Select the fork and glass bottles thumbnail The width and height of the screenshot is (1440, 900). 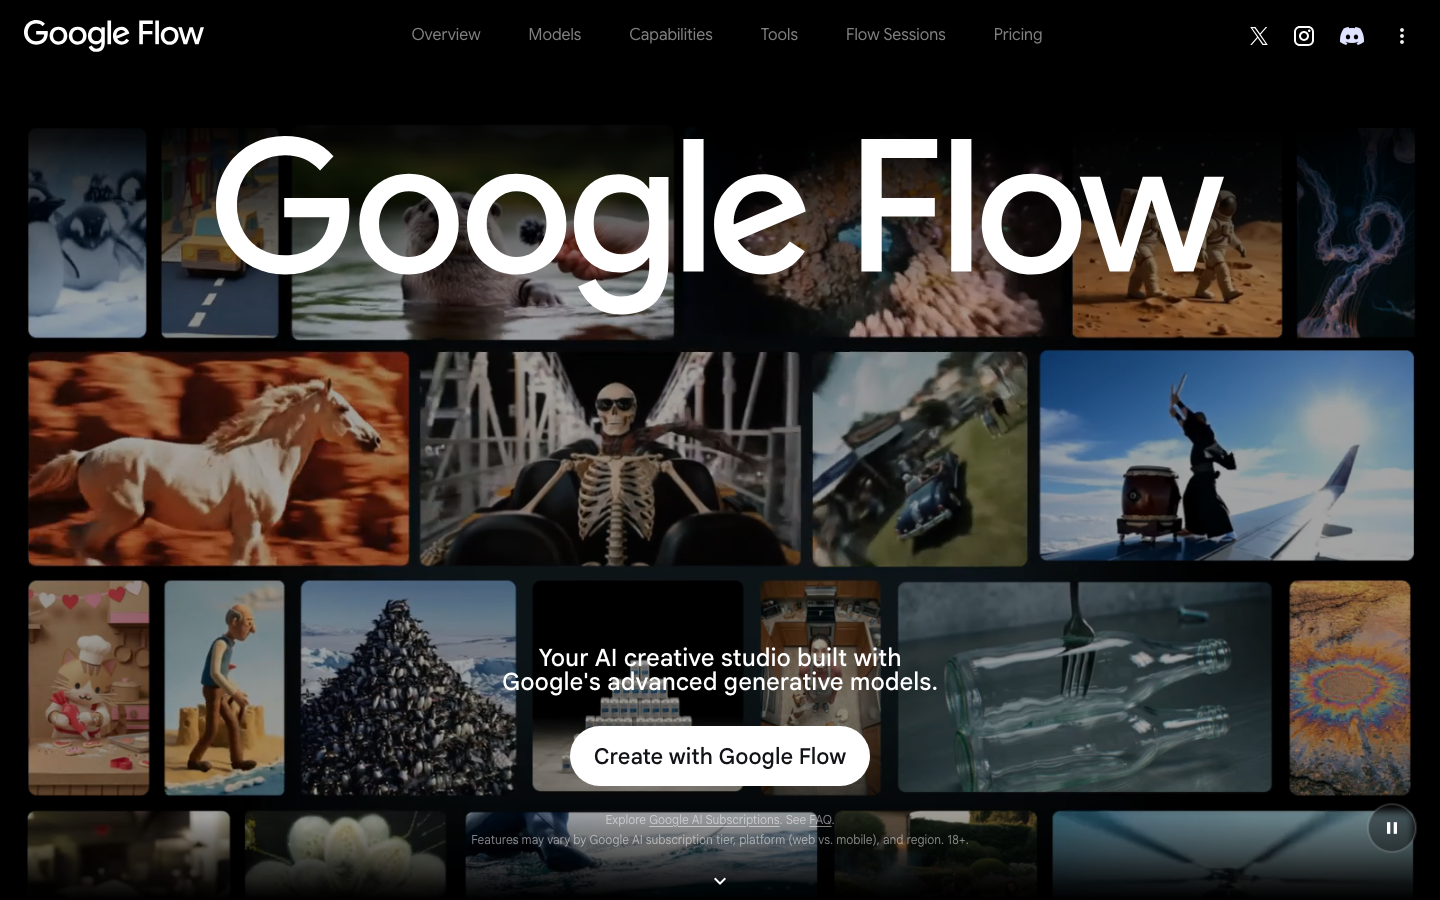[1085, 687]
